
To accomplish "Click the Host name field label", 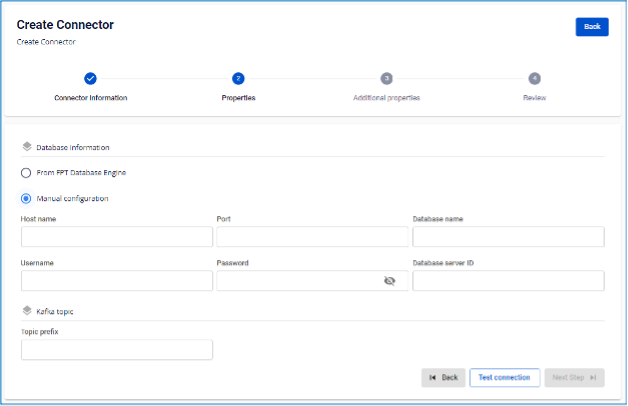I will (38, 219).
